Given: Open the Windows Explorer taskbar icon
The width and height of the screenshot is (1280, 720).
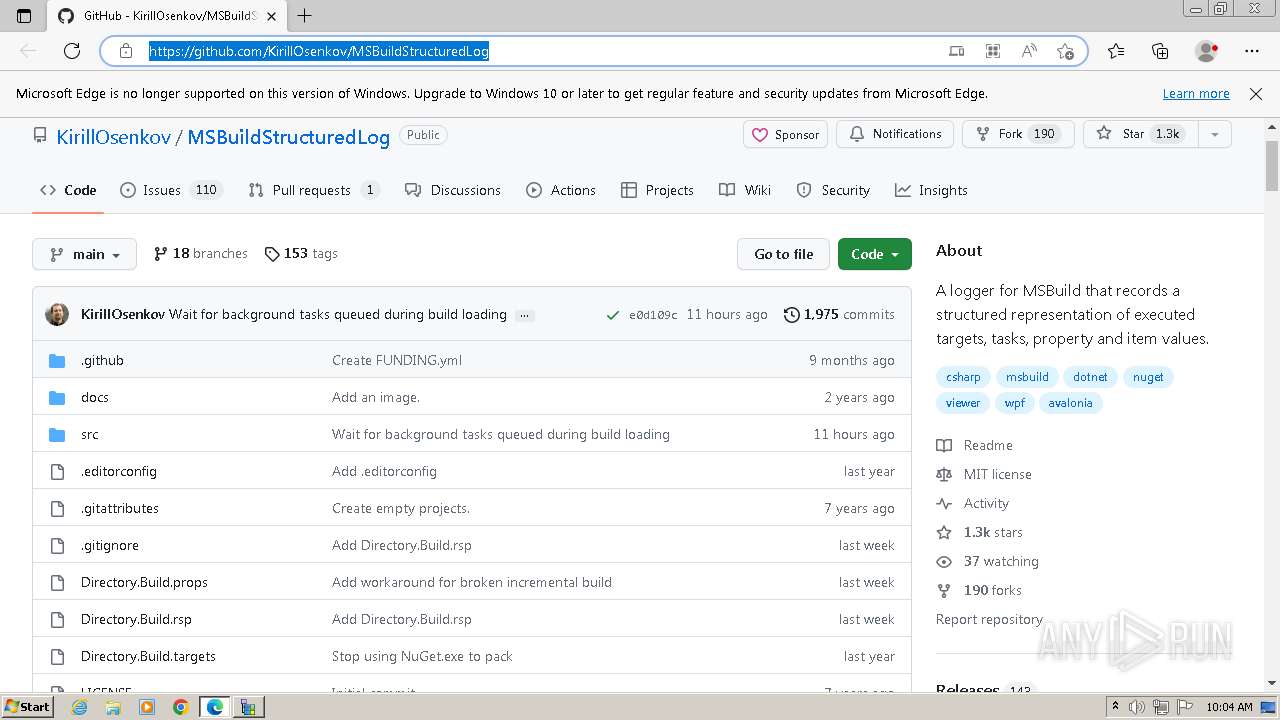Looking at the screenshot, I should (113, 707).
